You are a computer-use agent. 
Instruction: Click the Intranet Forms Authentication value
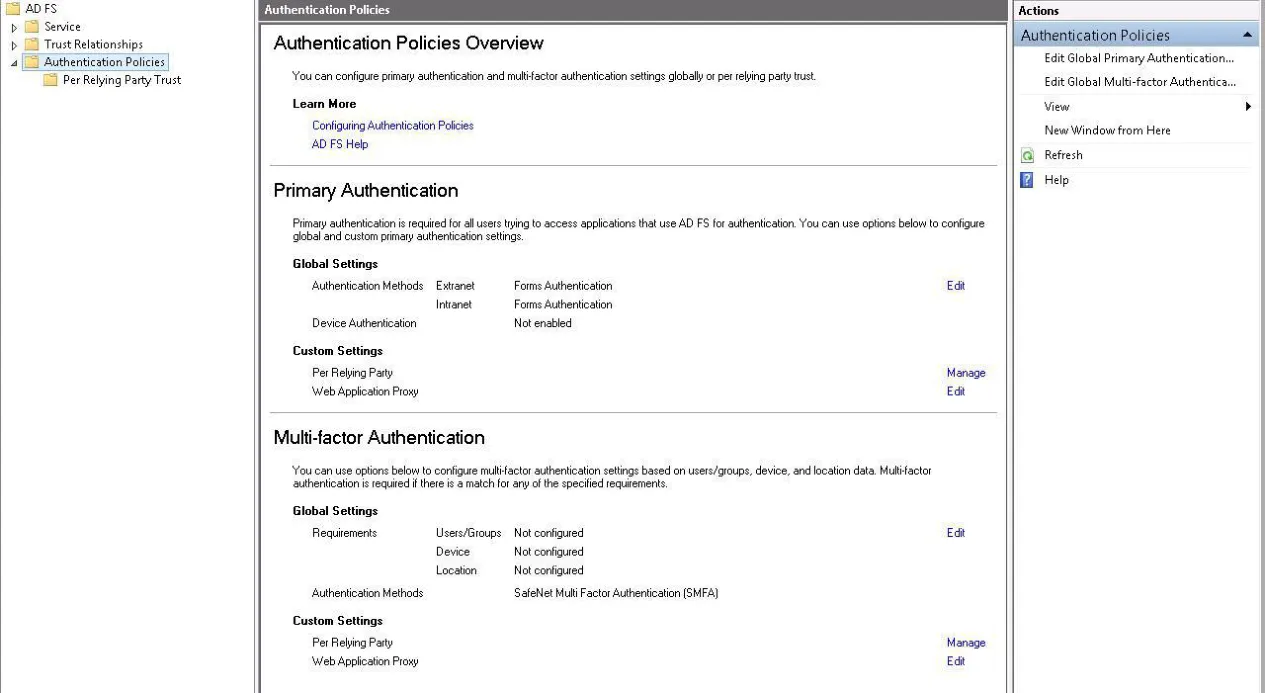coord(563,305)
